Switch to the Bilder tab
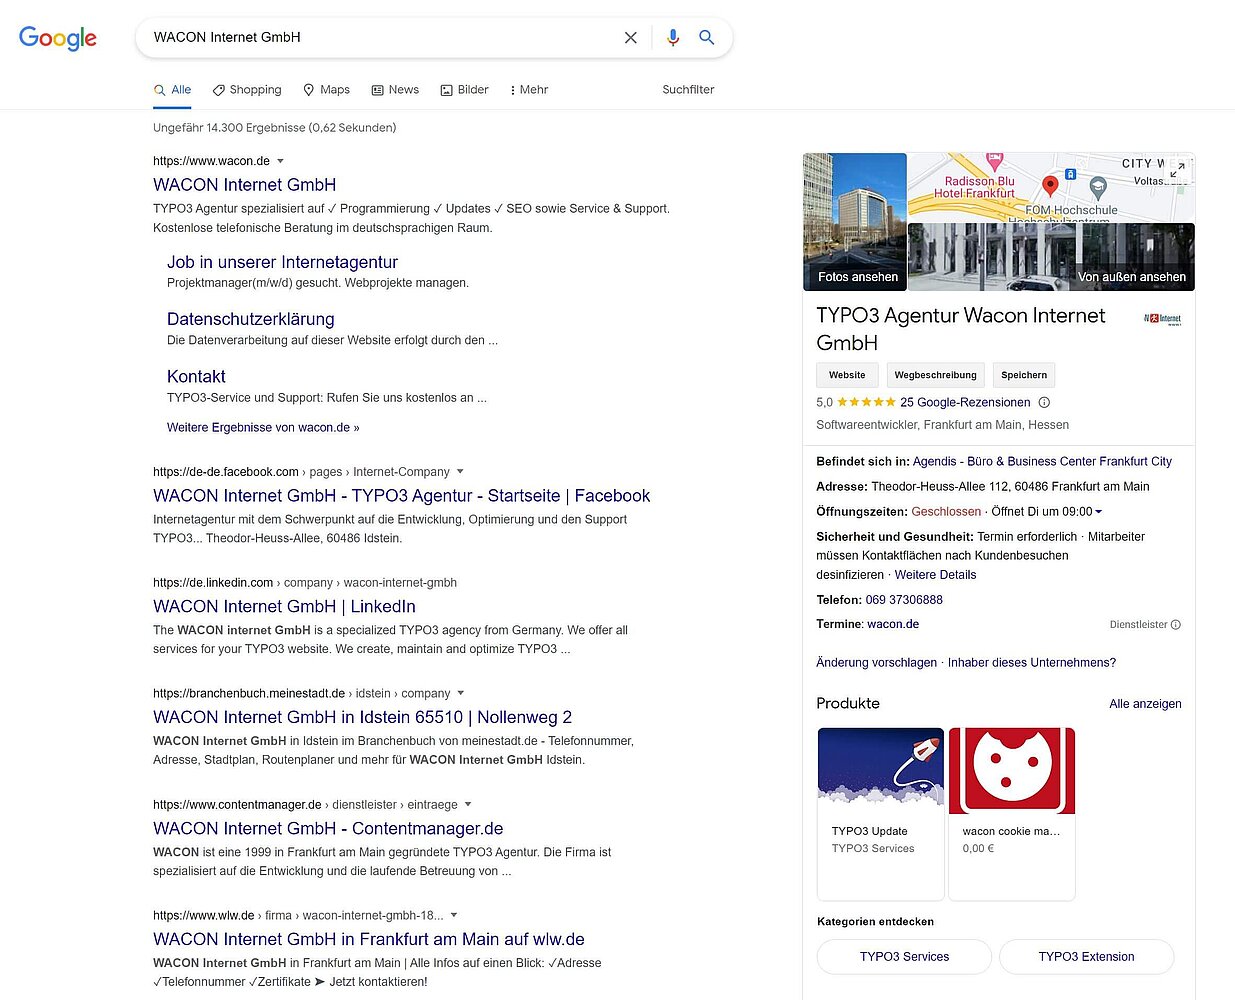The height and width of the screenshot is (1000, 1235). coord(465,90)
